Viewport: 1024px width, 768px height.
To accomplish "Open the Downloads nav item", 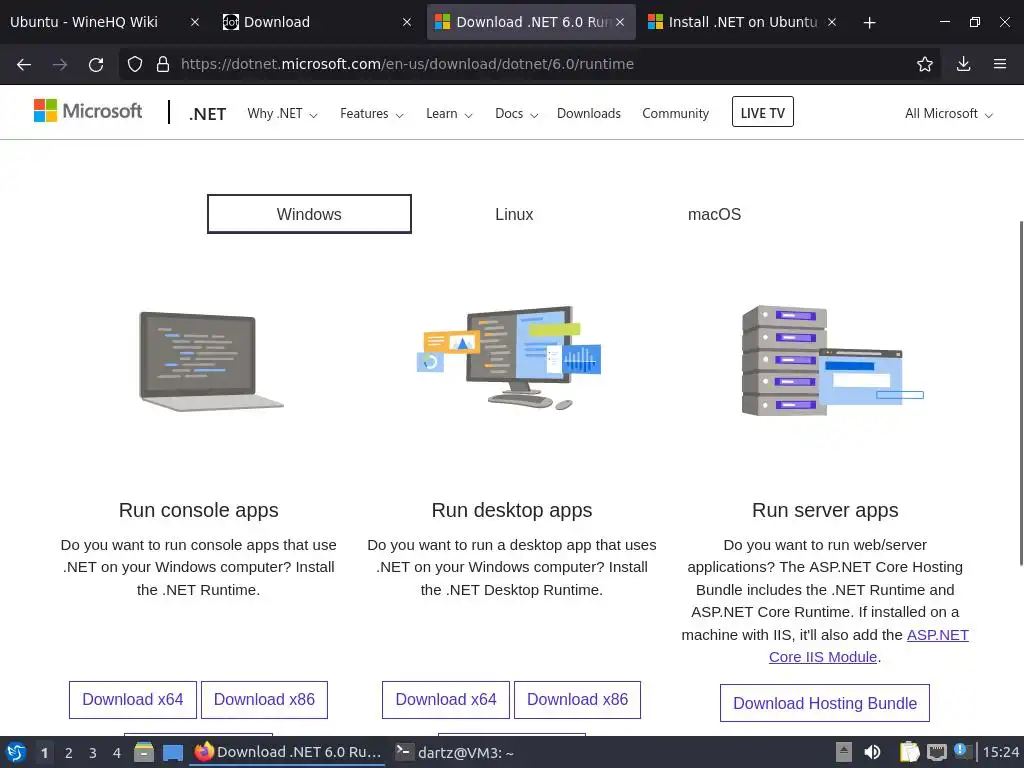I will [x=588, y=114].
